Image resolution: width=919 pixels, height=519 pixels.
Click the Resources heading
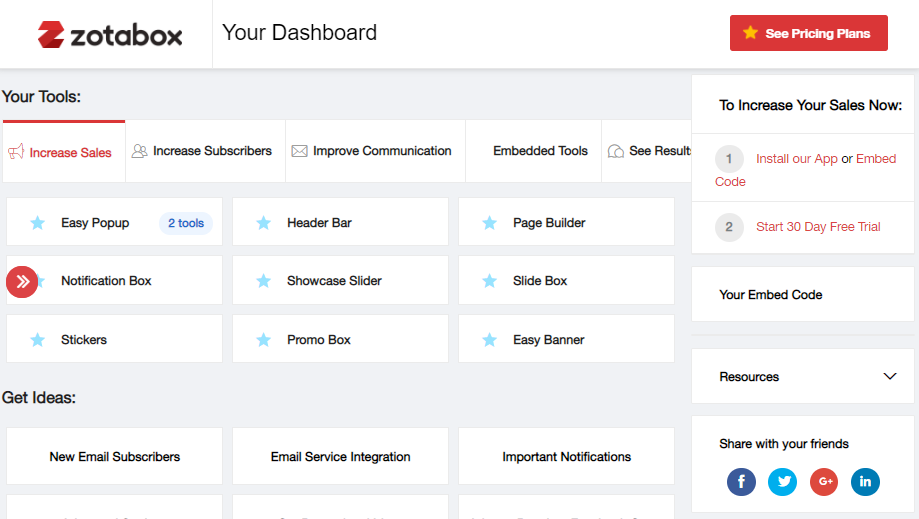[749, 377]
